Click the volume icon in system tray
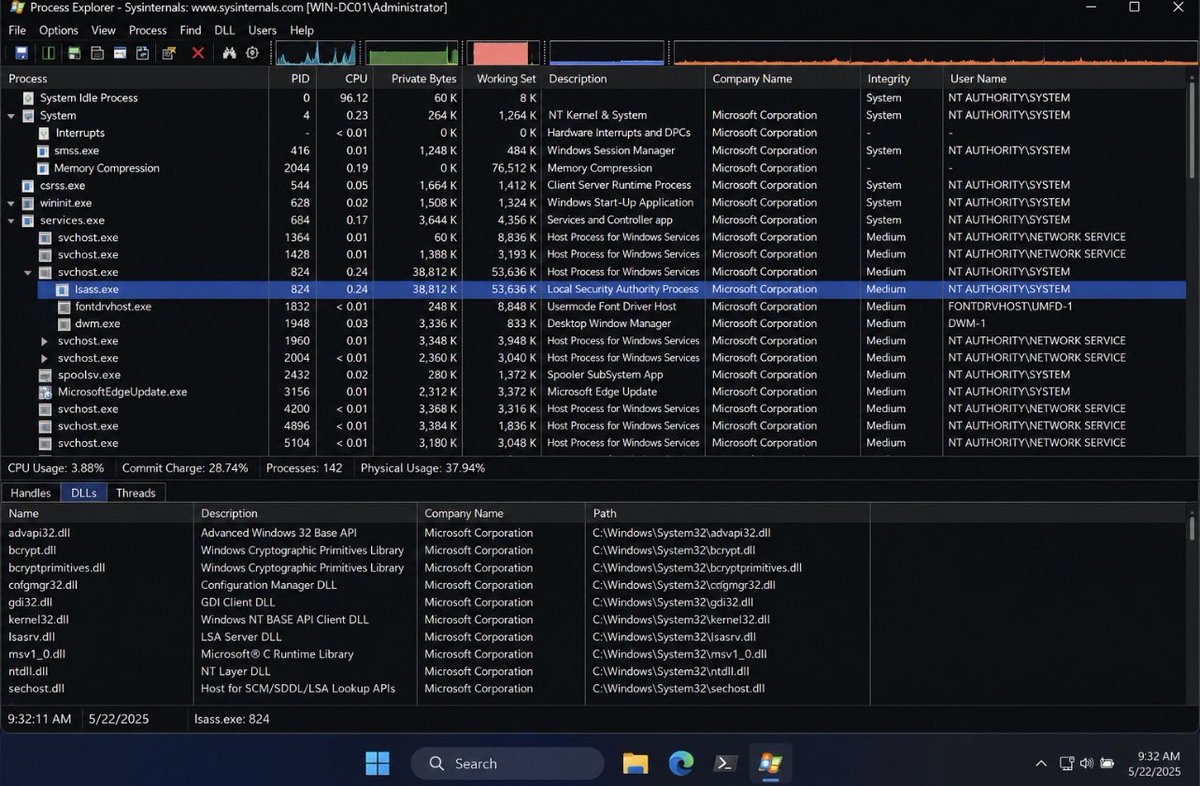The image size is (1200, 786). click(x=1086, y=764)
